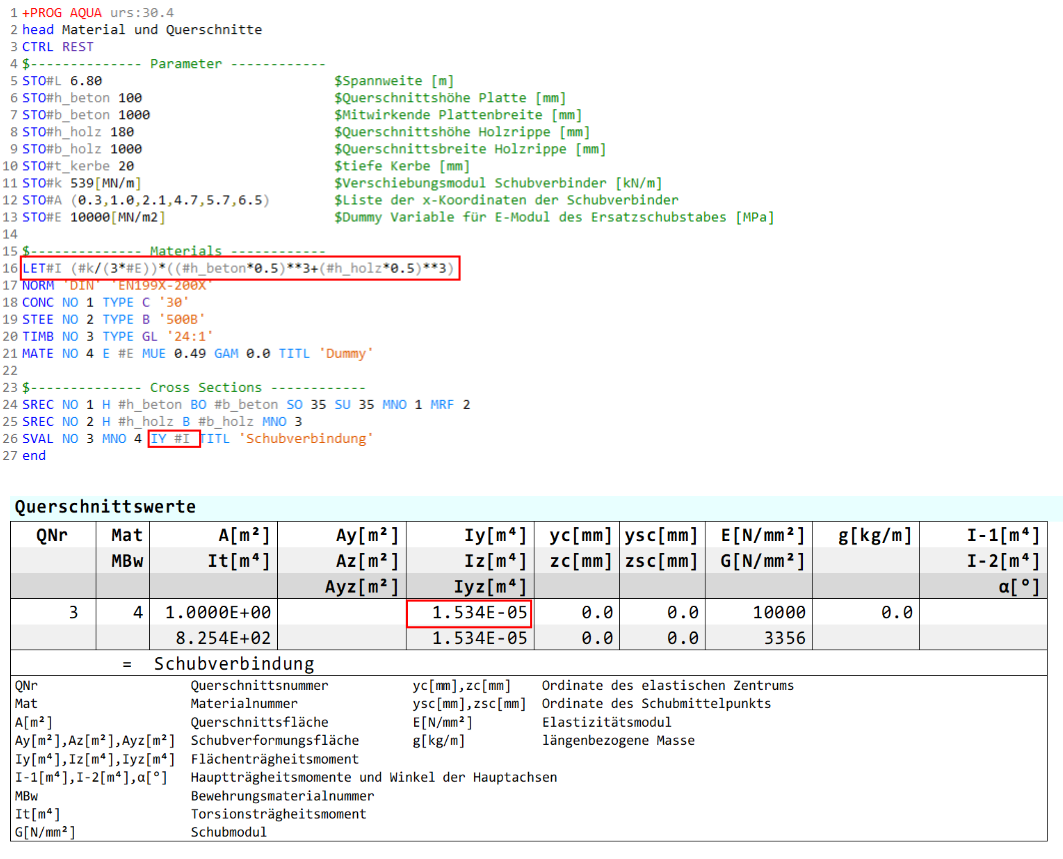Click the 'Dummy' title string on line 21
Screen dimensions: 1063x859
pyautogui.click(x=350, y=353)
